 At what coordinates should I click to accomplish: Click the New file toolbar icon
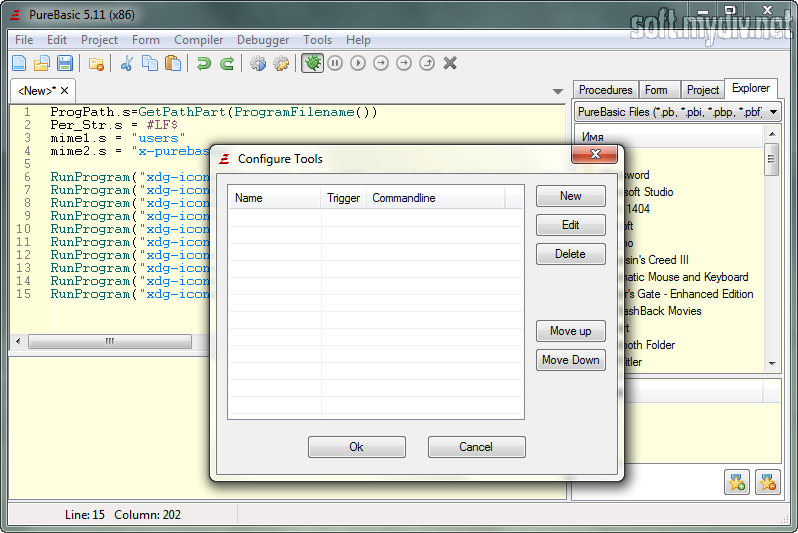coord(19,63)
